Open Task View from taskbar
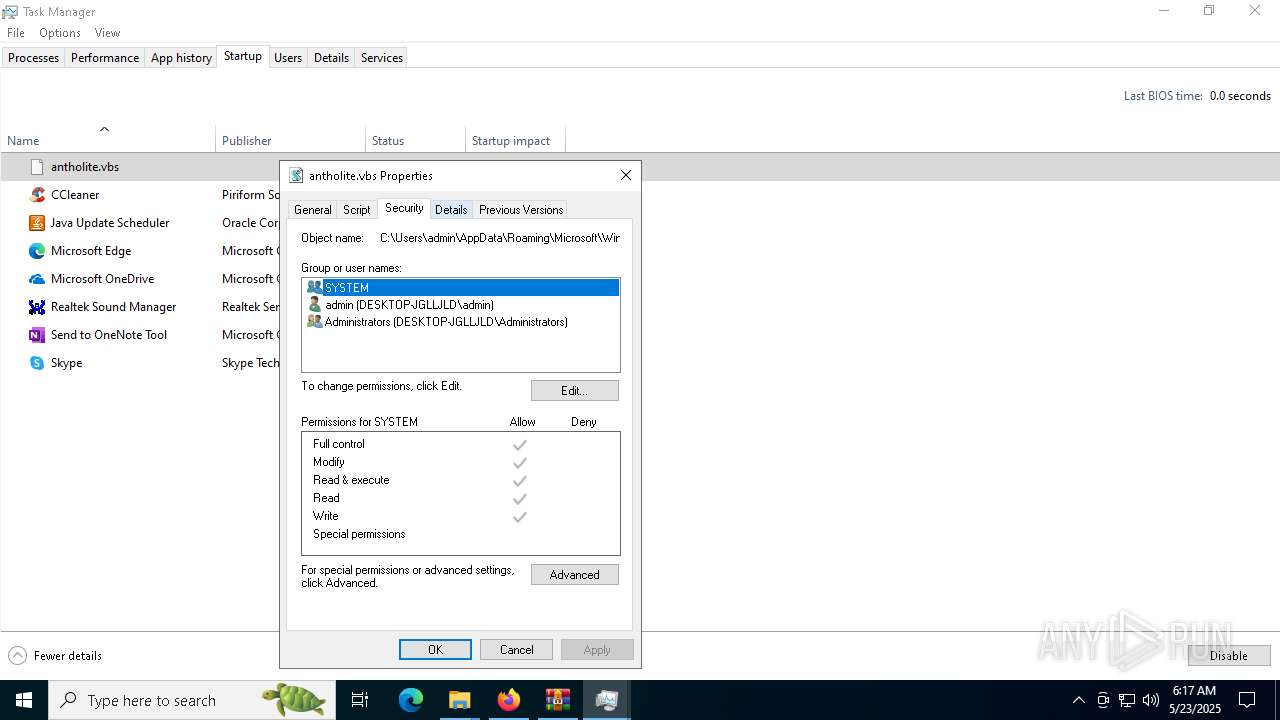 tap(360, 700)
